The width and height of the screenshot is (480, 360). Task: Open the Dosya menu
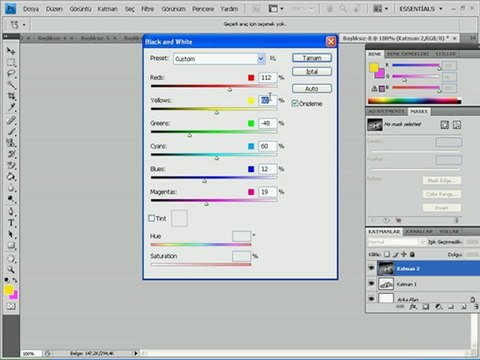coord(31,9)
